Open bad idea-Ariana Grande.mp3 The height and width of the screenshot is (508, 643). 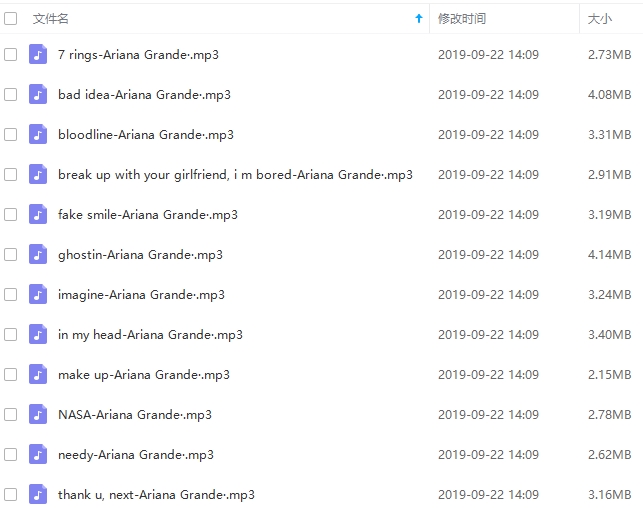(x=144, y=95)
